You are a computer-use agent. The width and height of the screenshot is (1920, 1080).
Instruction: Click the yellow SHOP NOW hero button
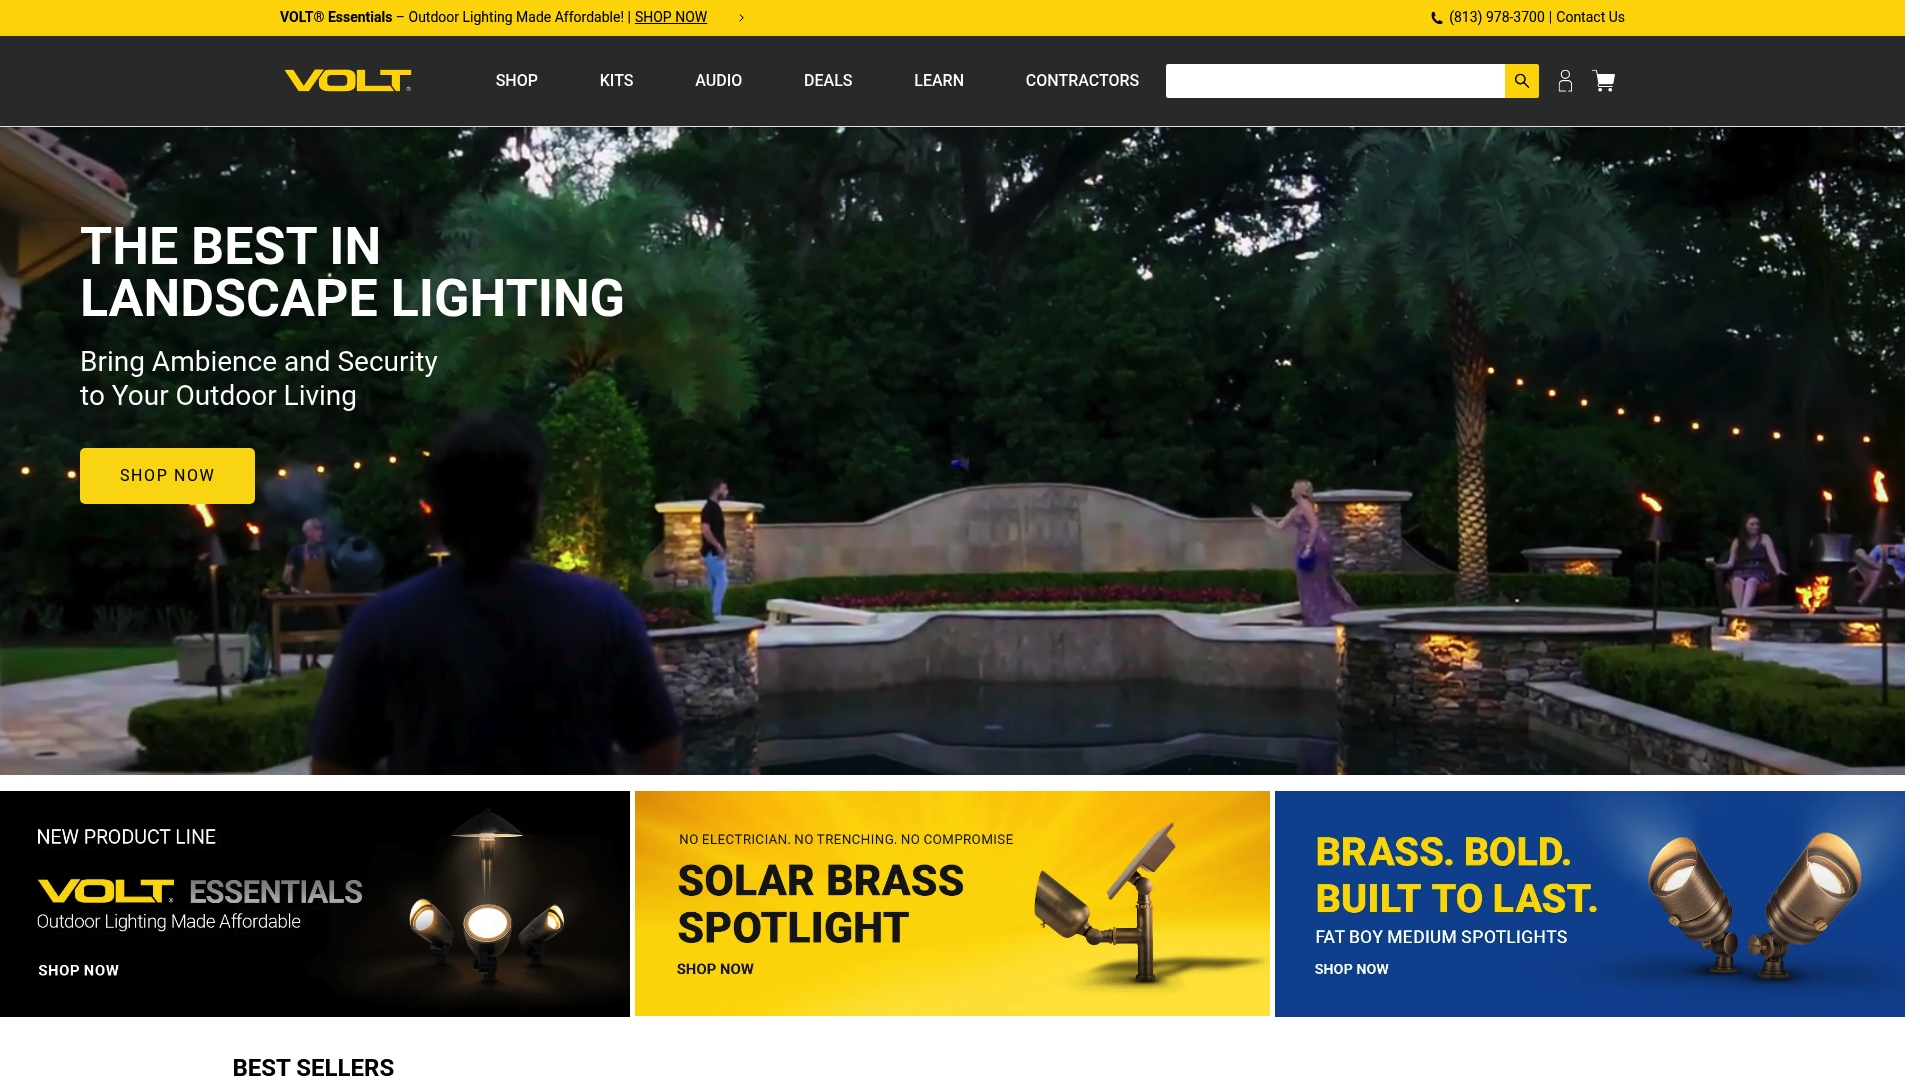[x=167, y=476]
